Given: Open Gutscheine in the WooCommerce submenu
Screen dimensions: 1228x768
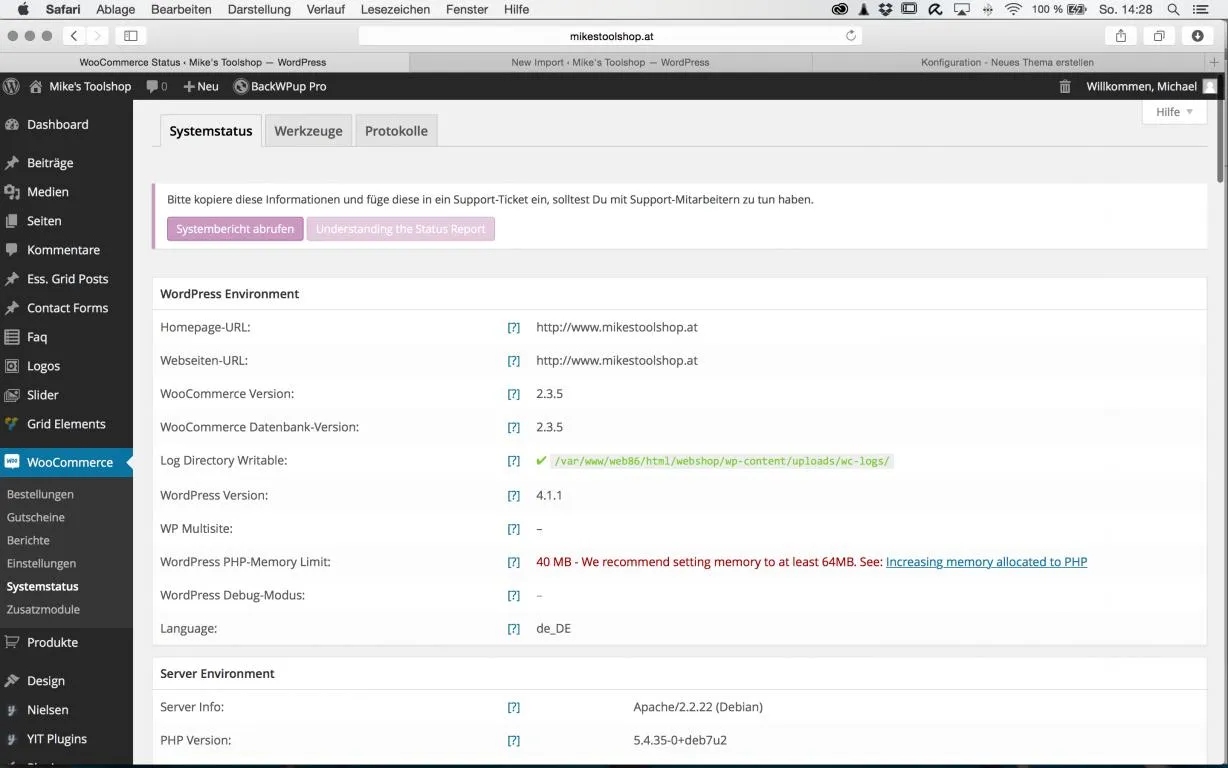Looking at the screenshot, I should pyautogui.click(x=36, y=517).
